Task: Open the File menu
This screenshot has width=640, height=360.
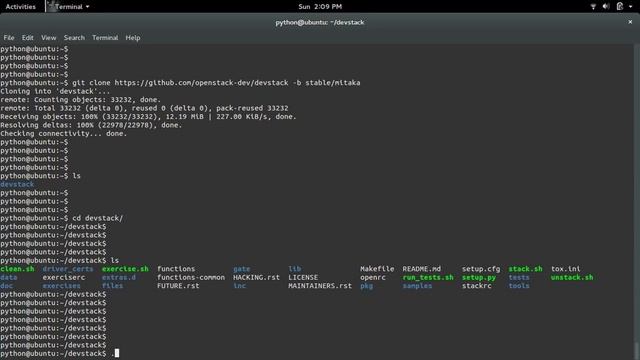Action: [9, 38]
